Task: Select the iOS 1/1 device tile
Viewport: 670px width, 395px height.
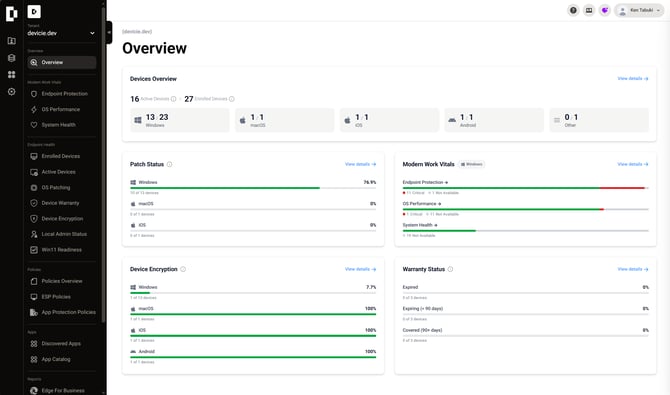Action: click(x=389, y=120)
